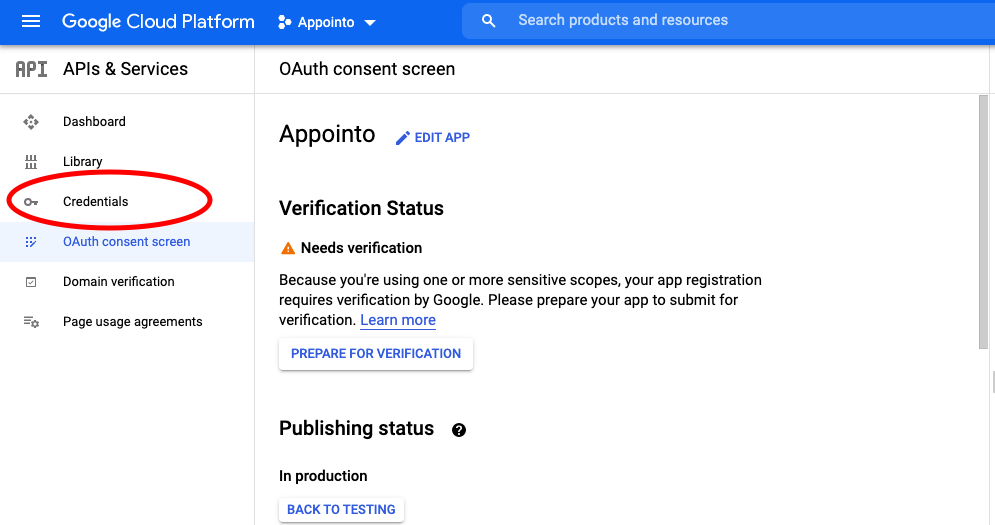
Task: Click the Appointo project hexagon icon
Action: click(284, 22)
